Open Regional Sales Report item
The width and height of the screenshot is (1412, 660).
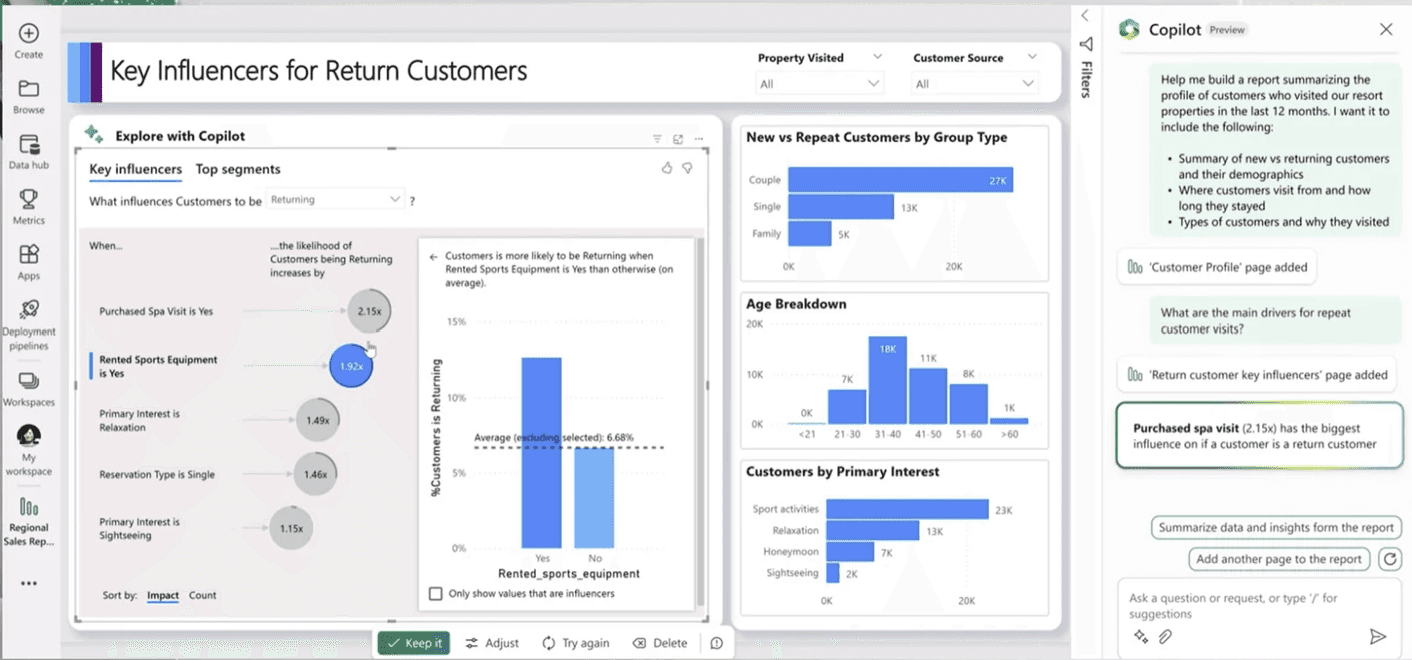pyautogui.click(x=29, y=521)
